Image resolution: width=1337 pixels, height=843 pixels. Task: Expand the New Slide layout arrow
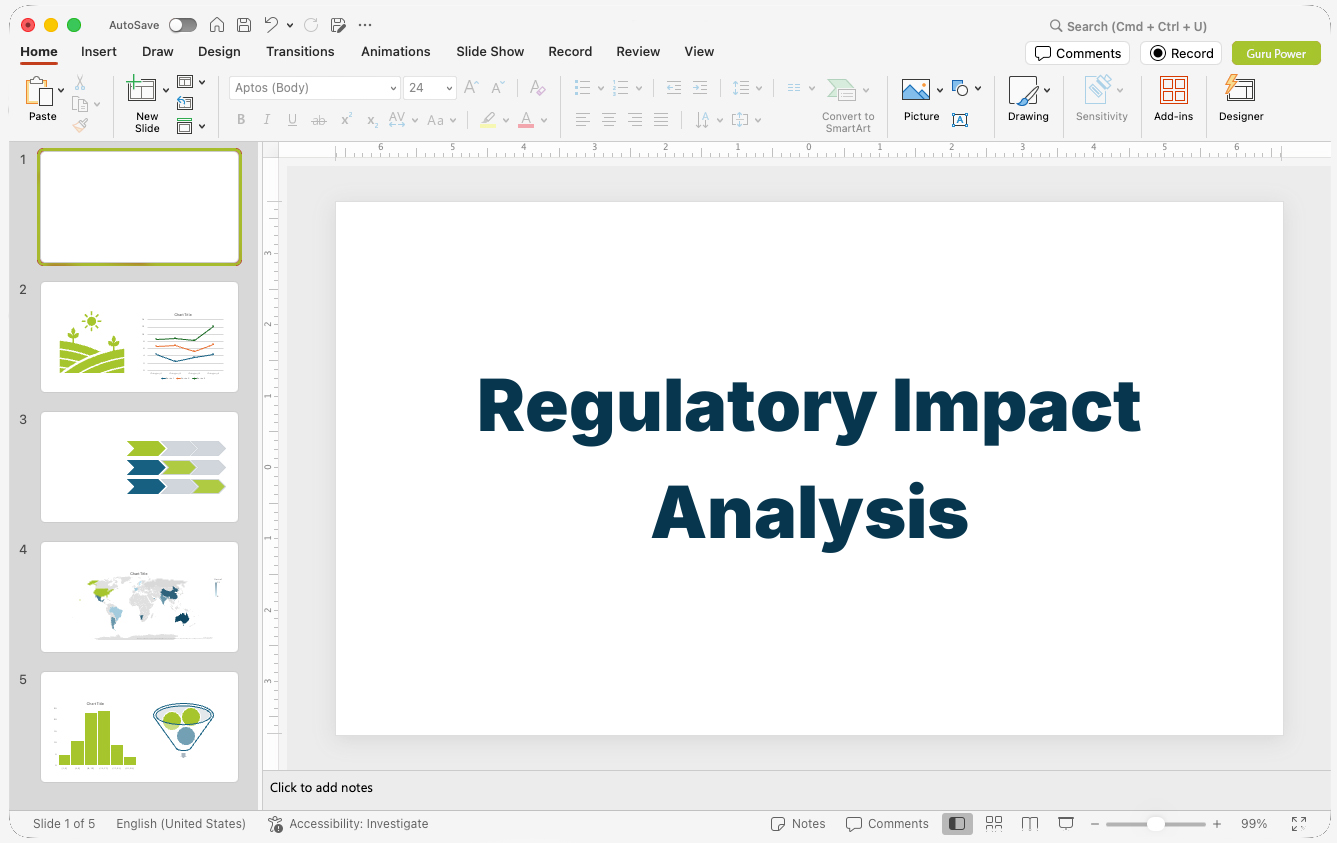tap(166, 91)
